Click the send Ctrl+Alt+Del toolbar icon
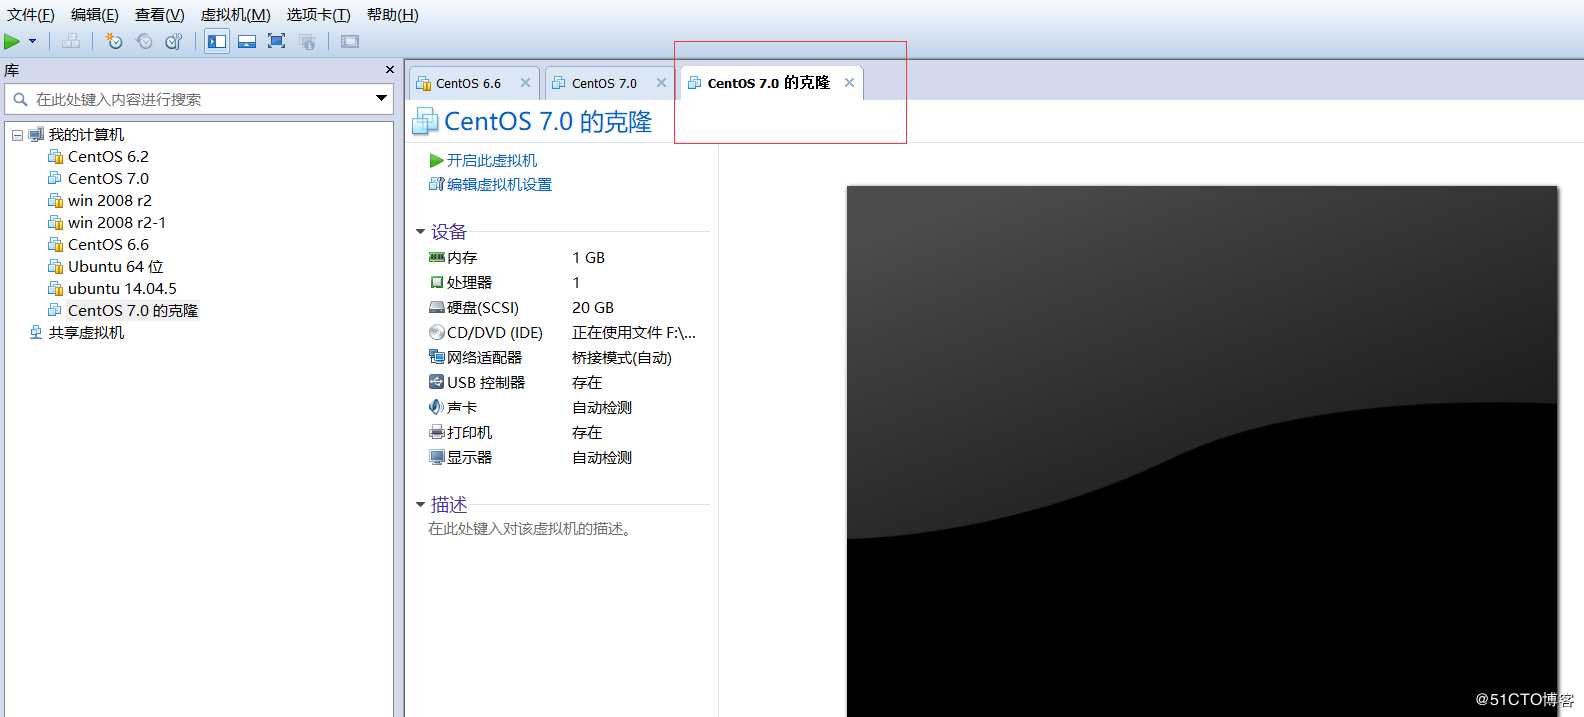The width and height of the screenshot is (1584, 717). [x=71, y=41]
